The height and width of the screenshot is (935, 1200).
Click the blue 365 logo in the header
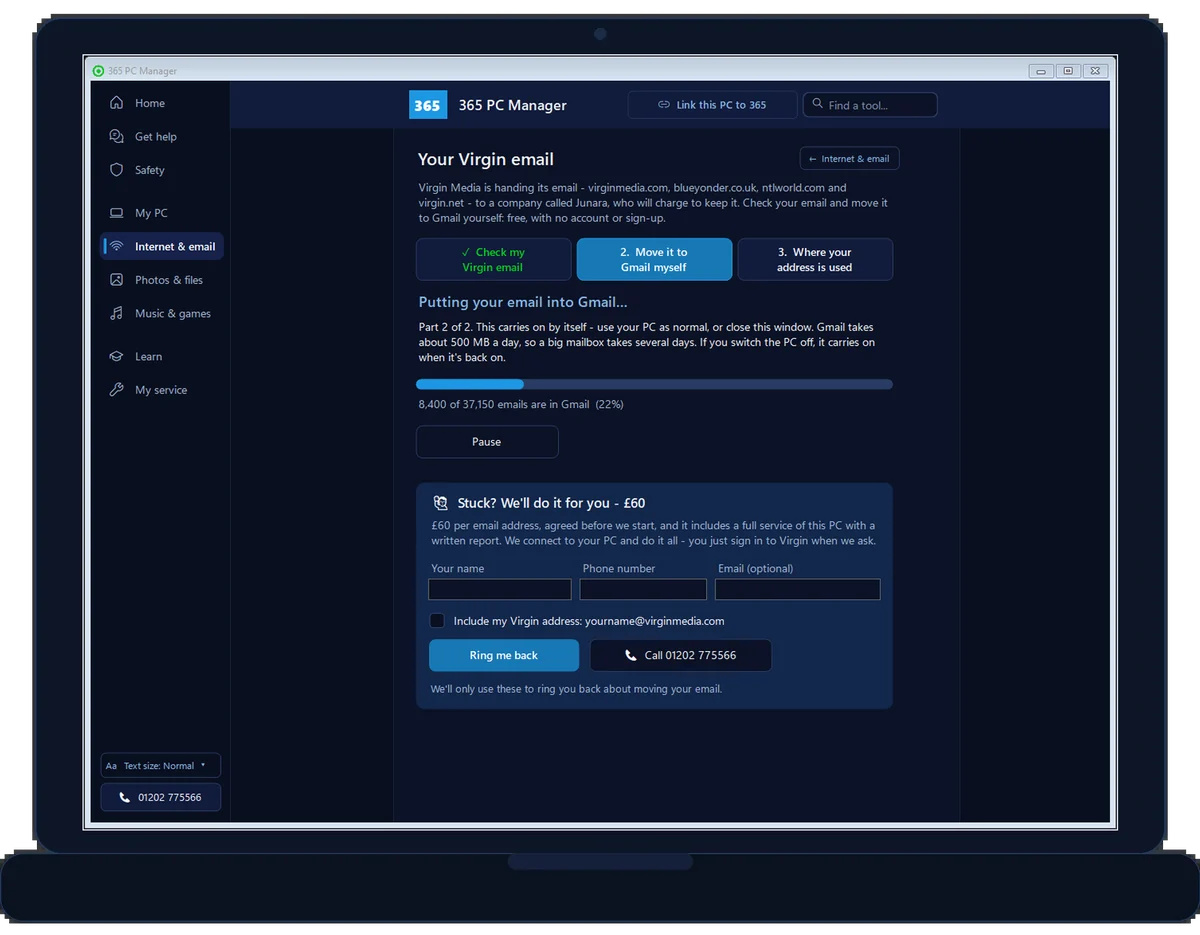pyautogui.click(x=428, y=105)
